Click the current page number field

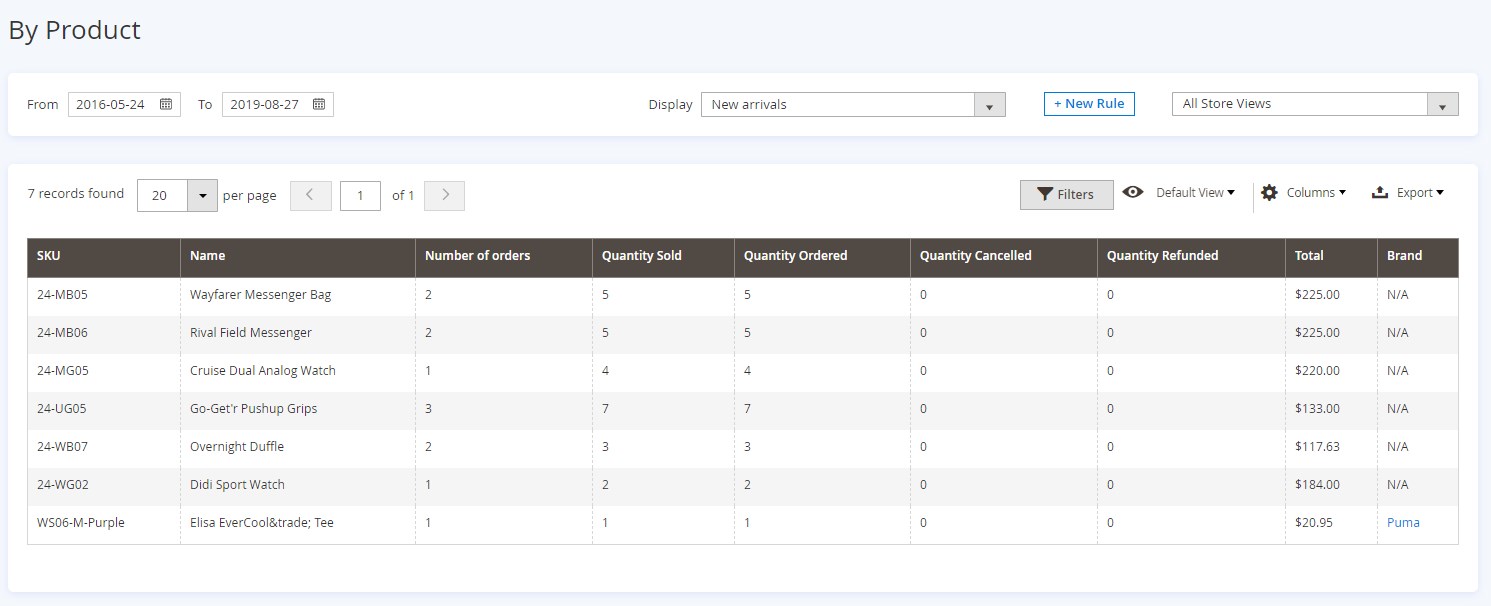coord(360,196)
